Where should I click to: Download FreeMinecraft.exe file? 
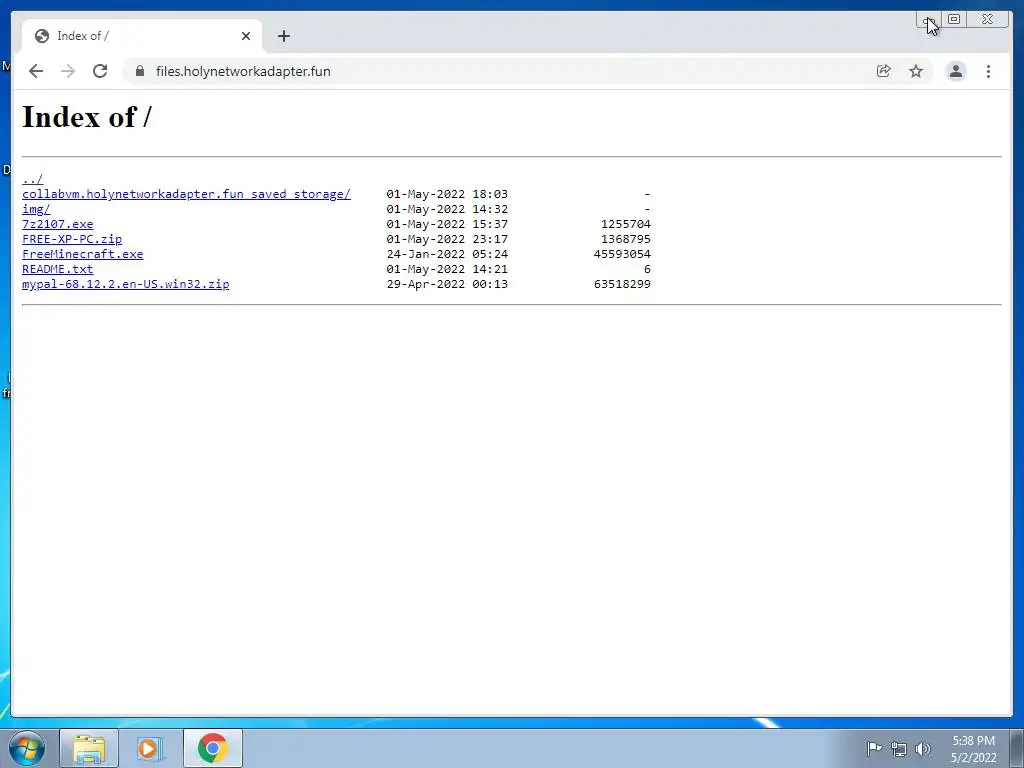tap(82, 254)
